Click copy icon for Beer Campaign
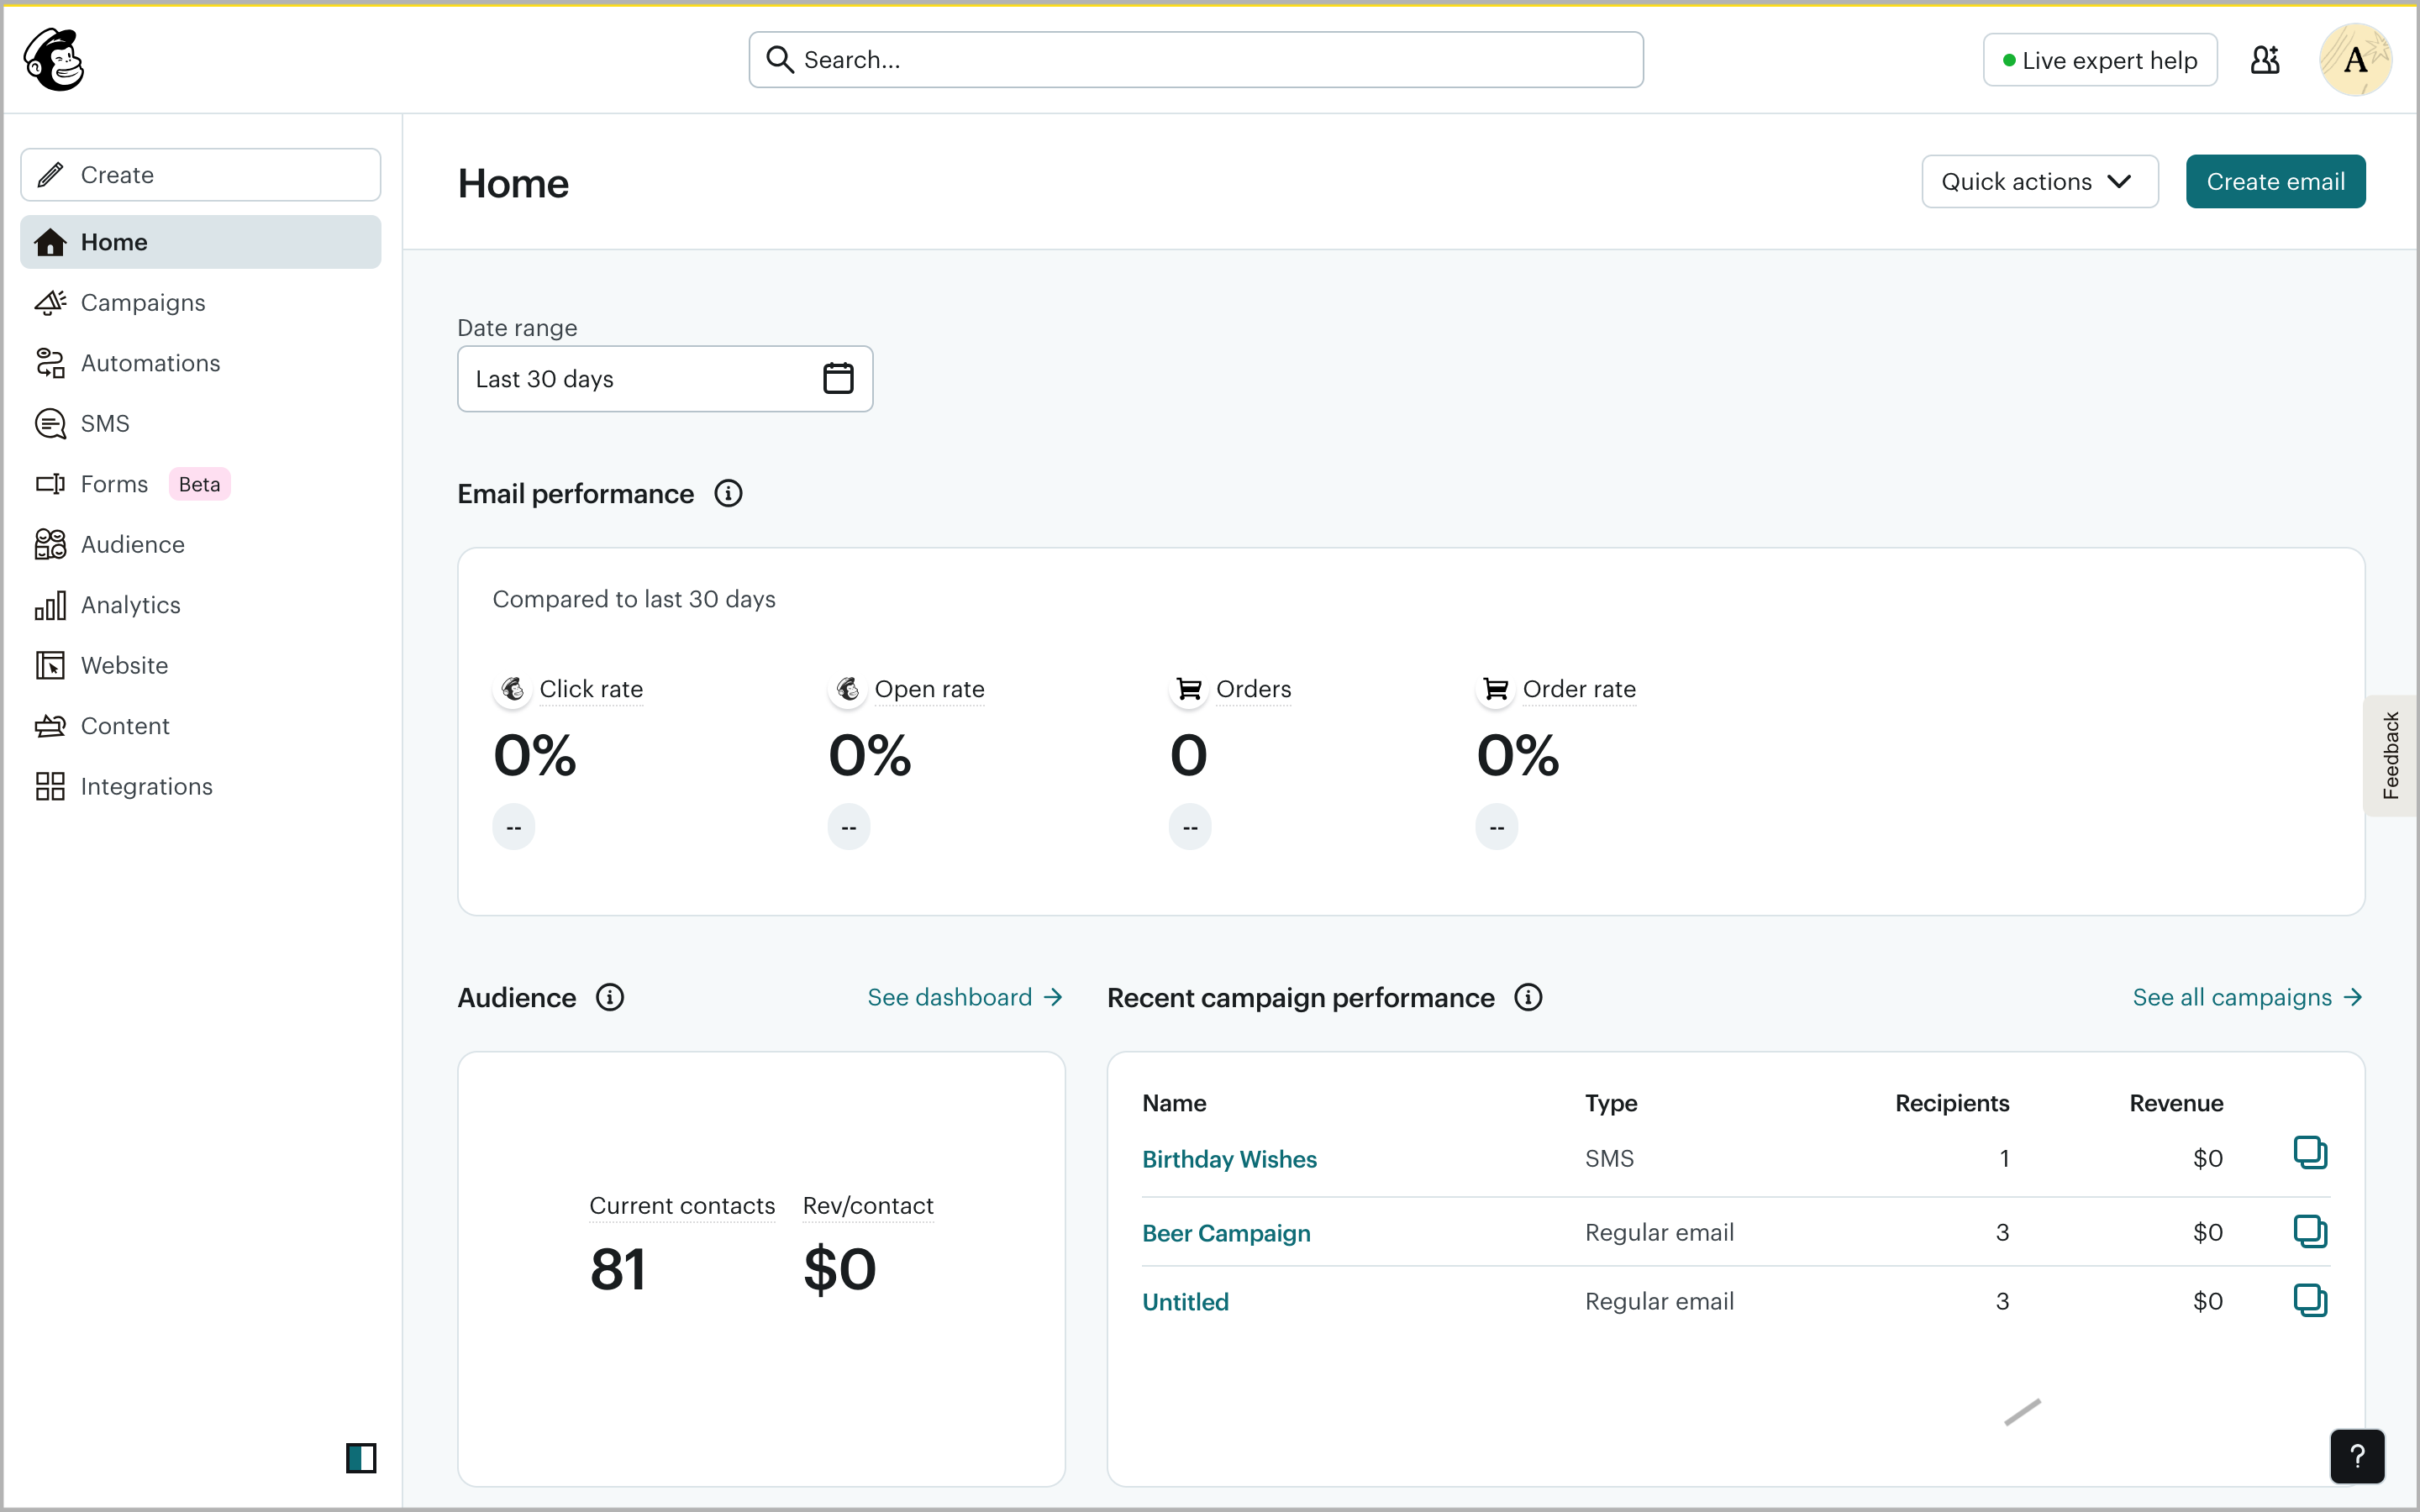This screenshot has width=2420, height=1512. 2310,1231
